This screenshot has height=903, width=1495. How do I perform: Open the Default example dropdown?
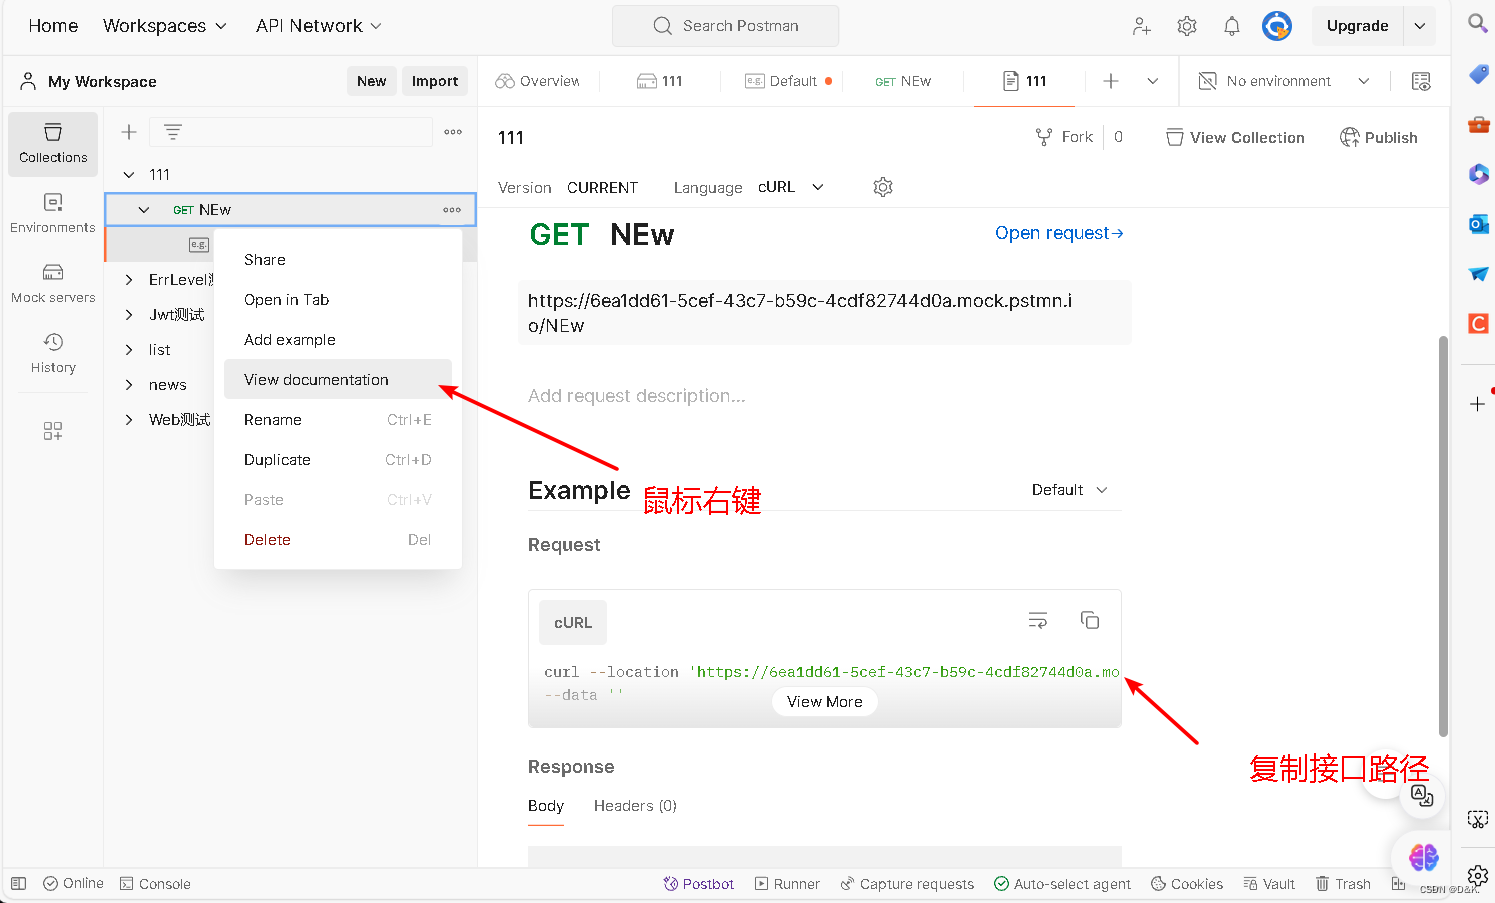pyautogui.click(x=1070, y=490)
